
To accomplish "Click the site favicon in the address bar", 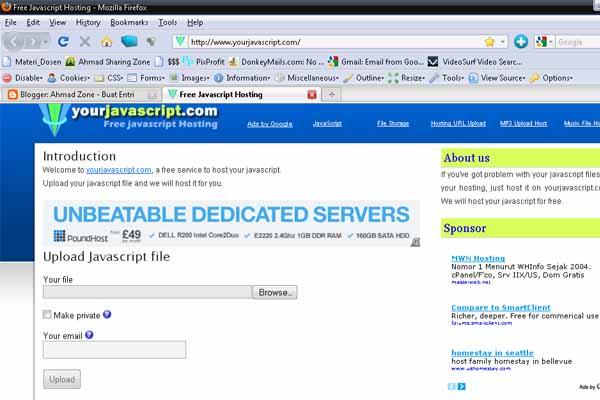I will click(x=180, y=41).
